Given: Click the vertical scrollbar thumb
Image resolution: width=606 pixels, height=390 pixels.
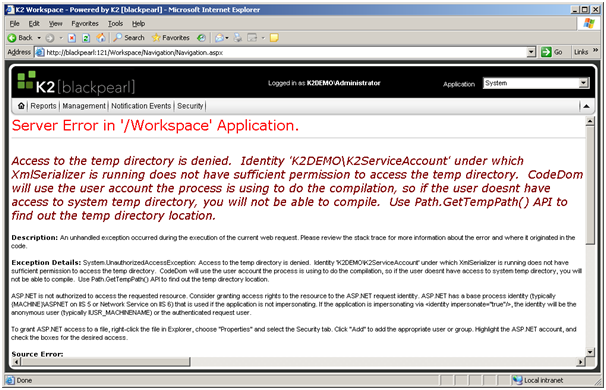Looking at the screenshot, I should (x=590, y=185).
